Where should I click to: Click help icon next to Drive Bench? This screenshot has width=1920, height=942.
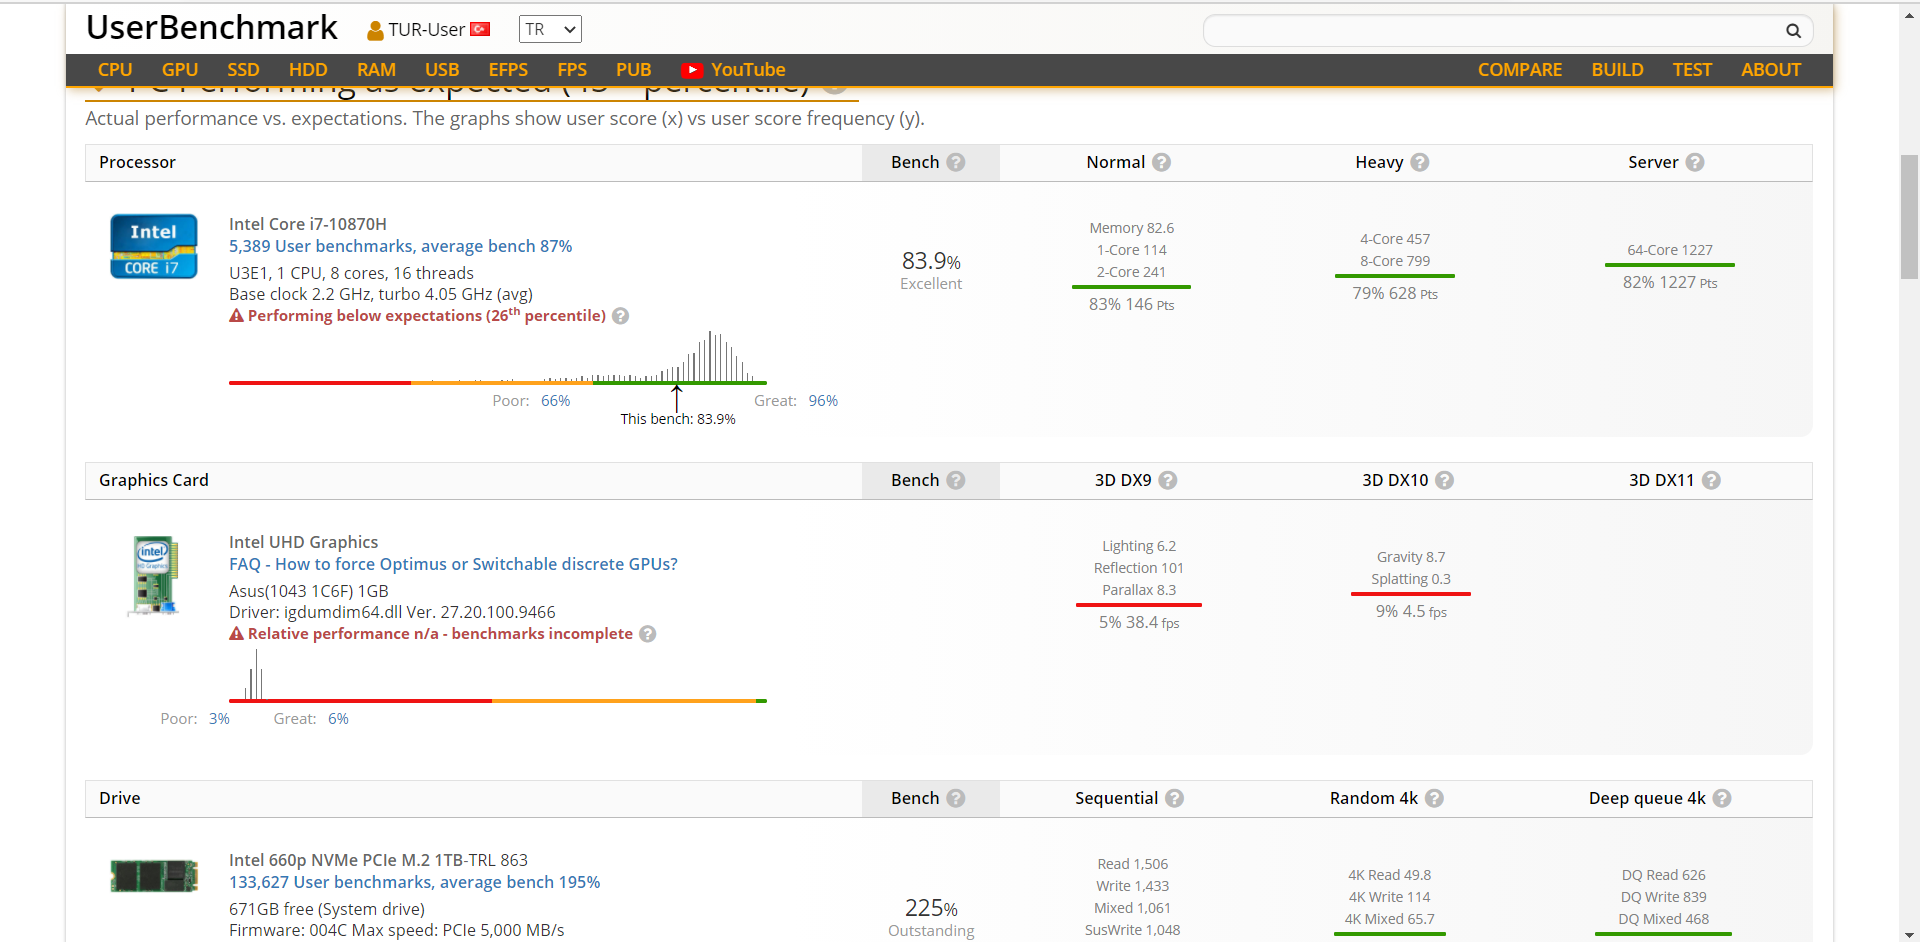tap(956, 798)
